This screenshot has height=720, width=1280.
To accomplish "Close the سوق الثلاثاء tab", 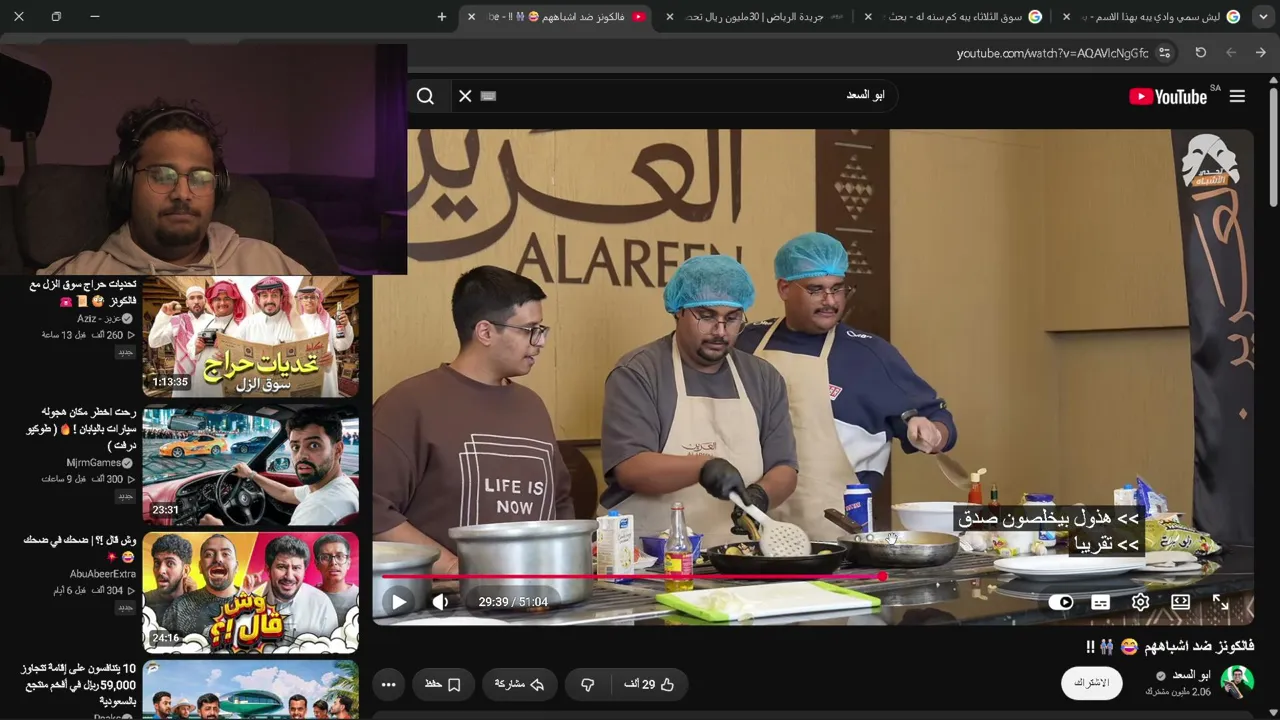I will (868, 17).
